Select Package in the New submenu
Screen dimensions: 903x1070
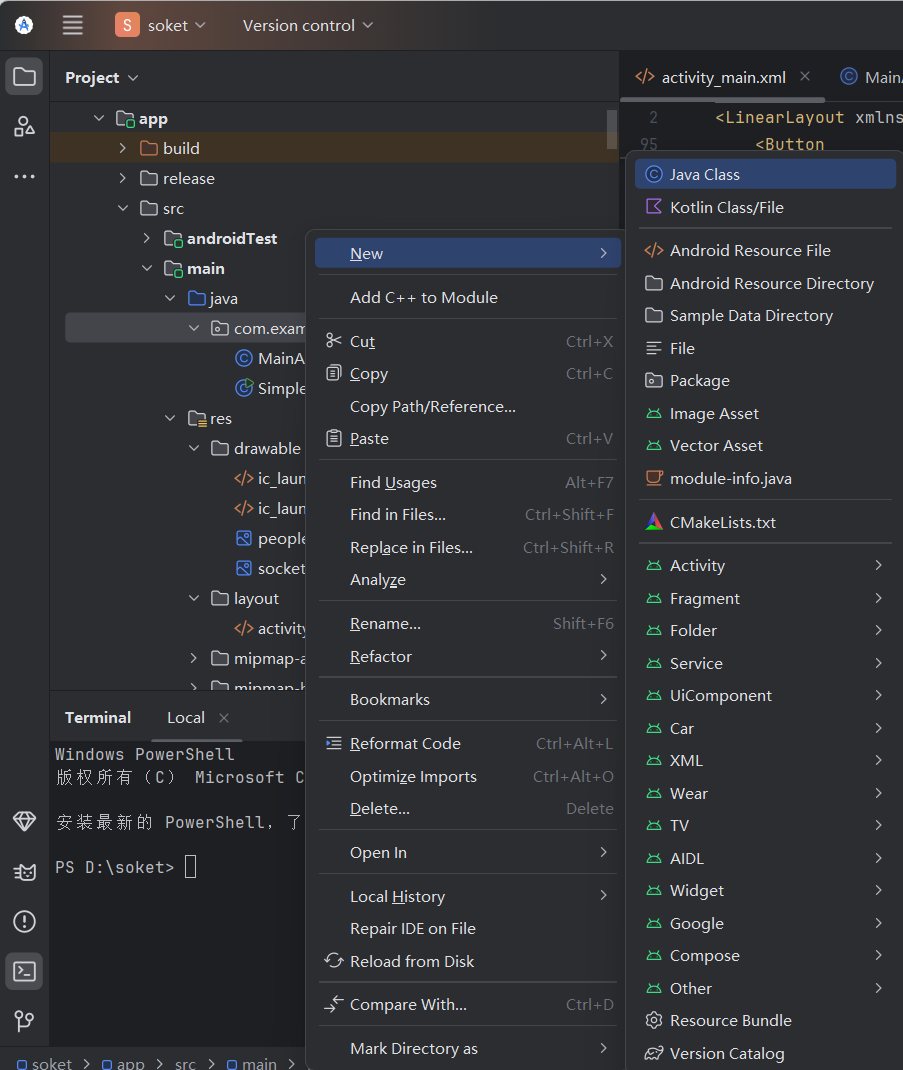(765, 381)
